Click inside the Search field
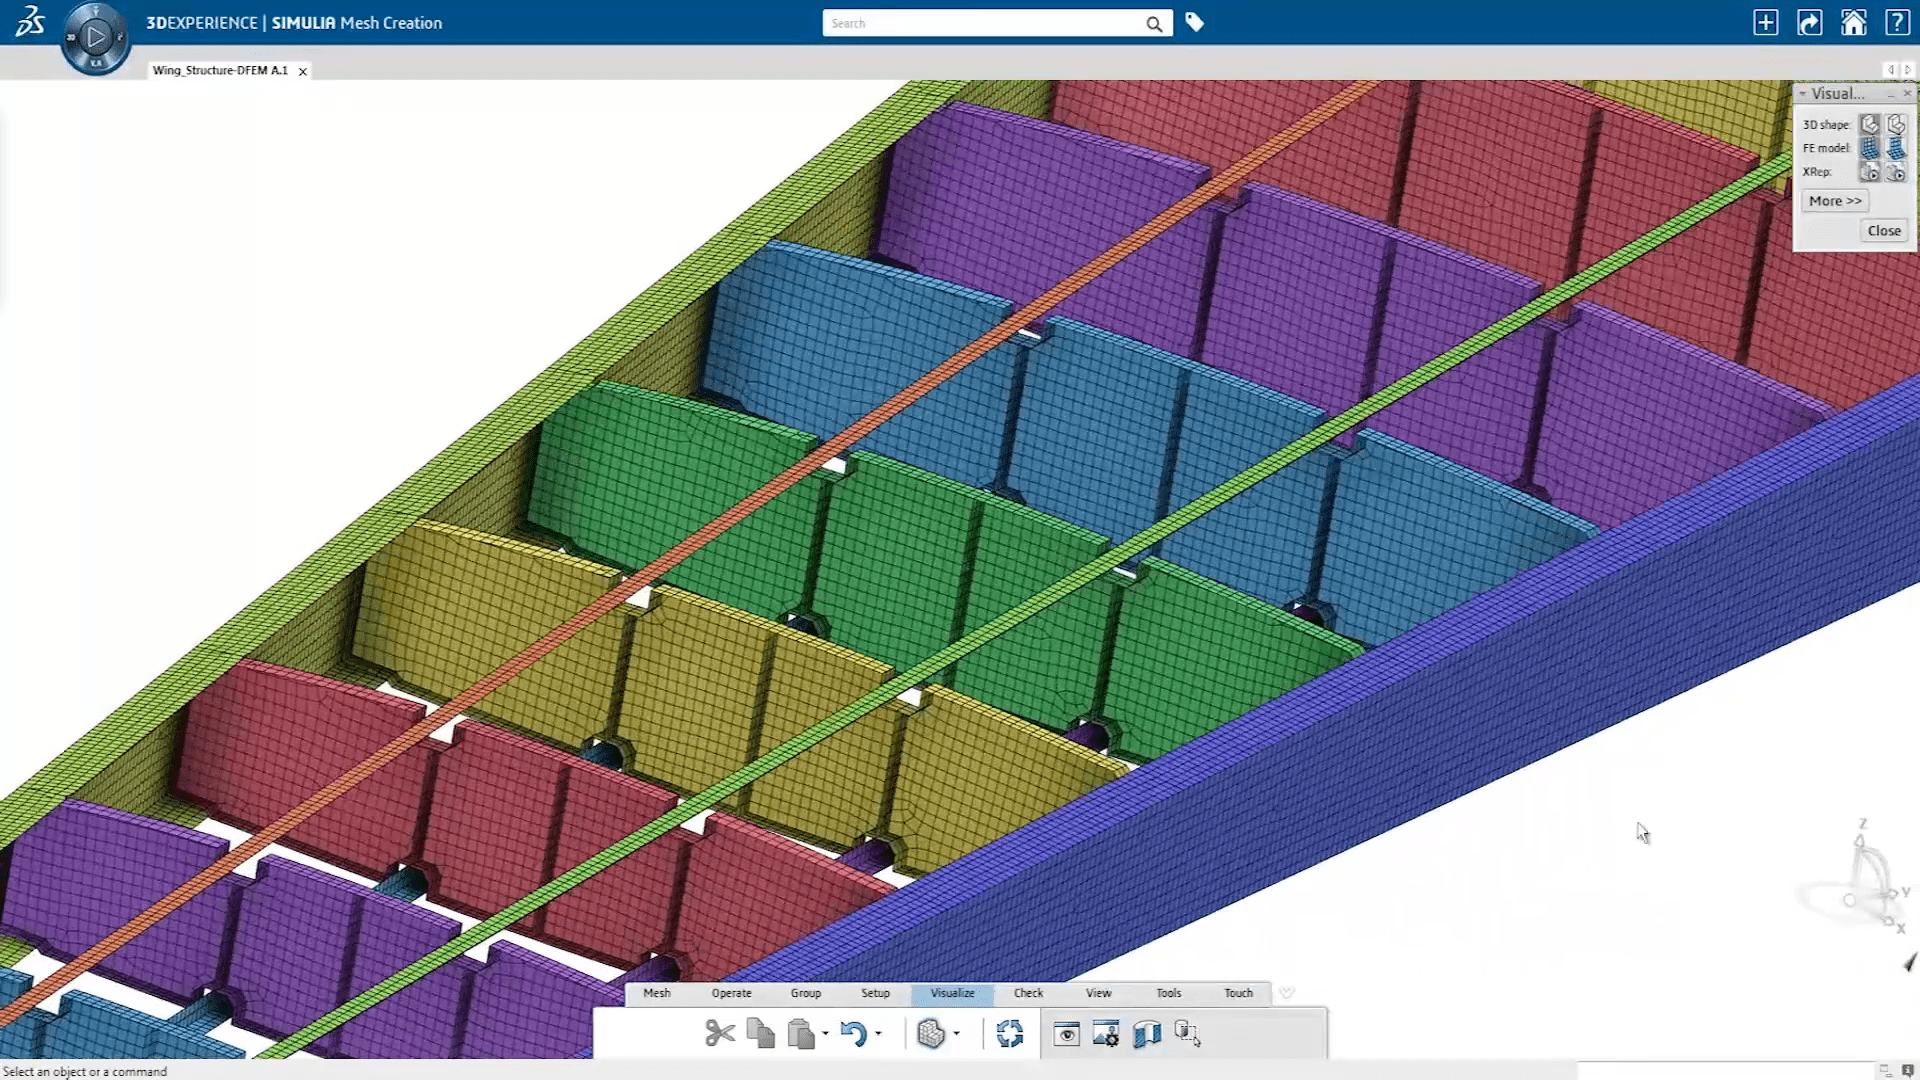Image resolution: width=1920 pixels, height=1080 pixels. coord(980,23)
